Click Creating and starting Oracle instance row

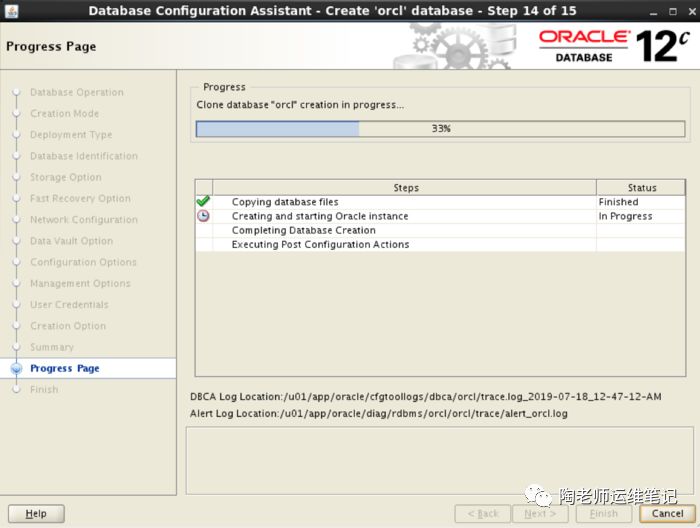[440, 216]
